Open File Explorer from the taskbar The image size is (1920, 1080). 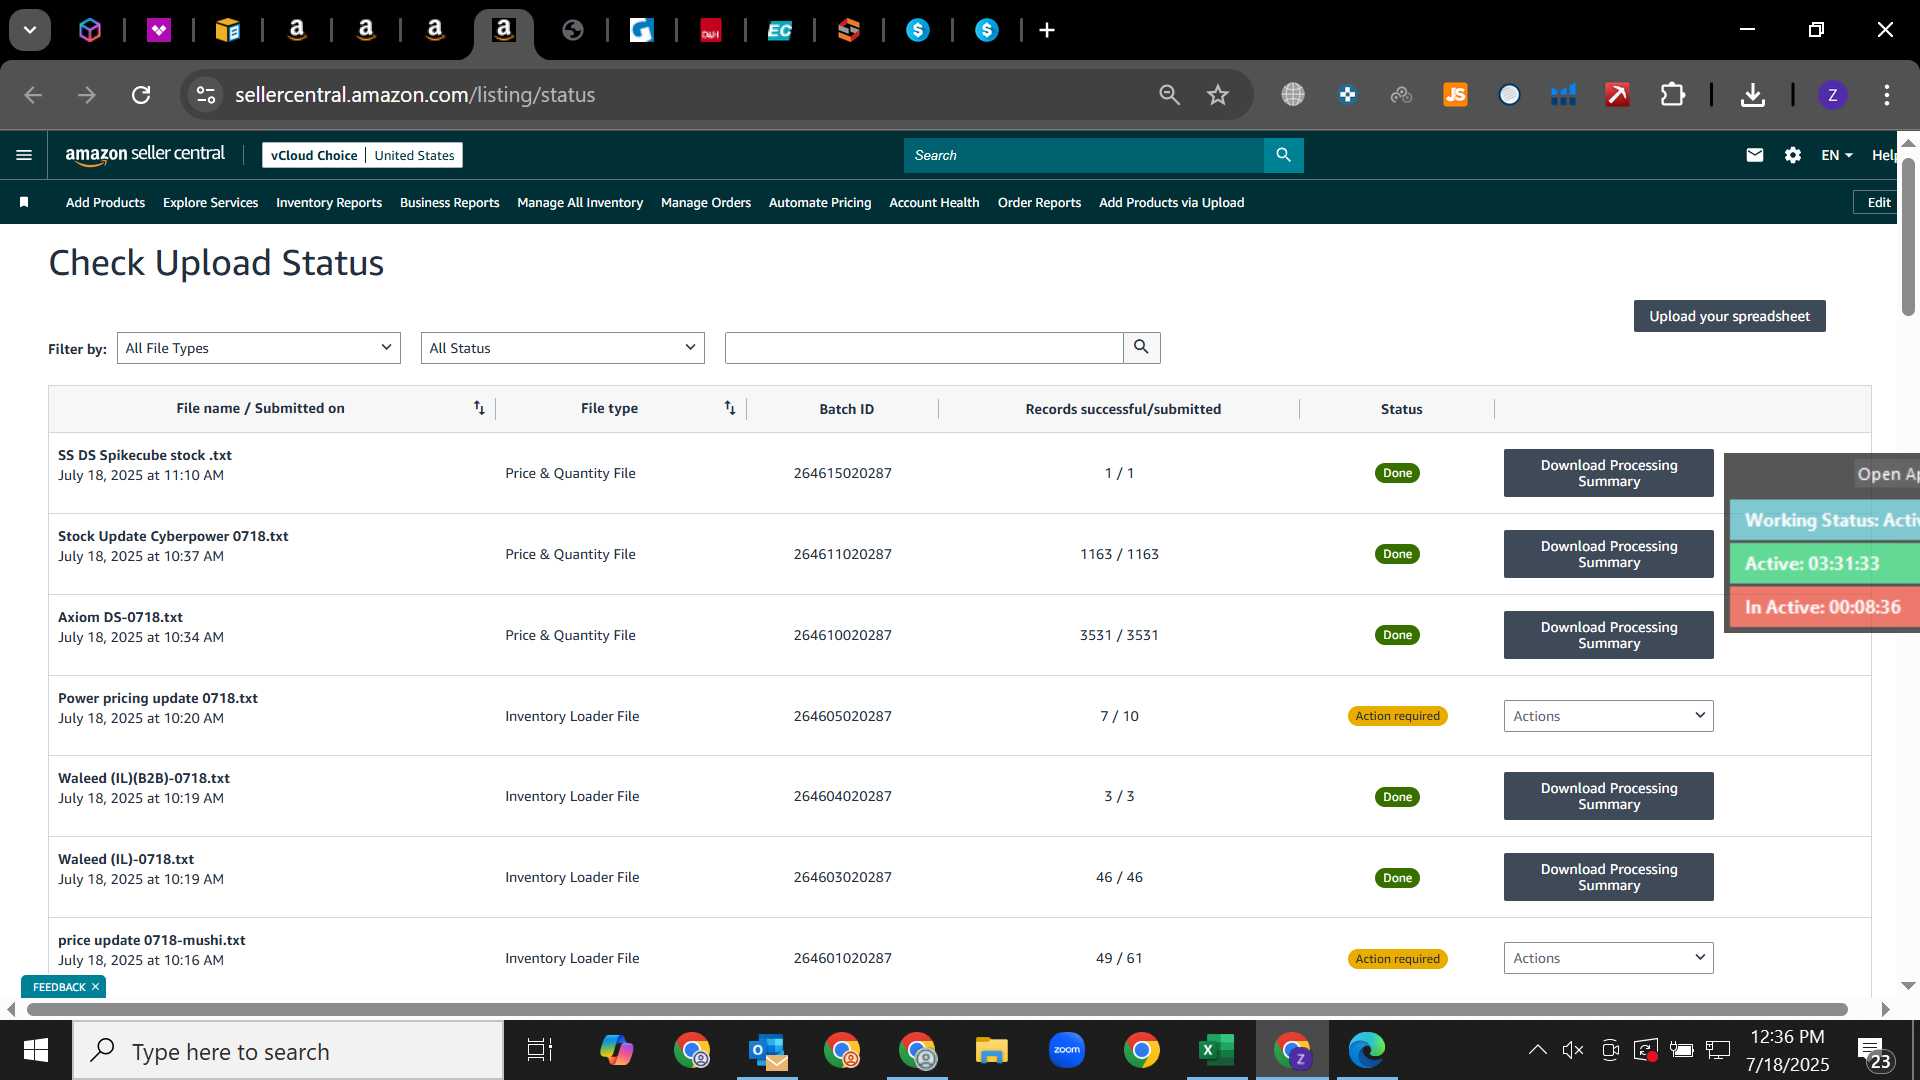[991, 1050]
